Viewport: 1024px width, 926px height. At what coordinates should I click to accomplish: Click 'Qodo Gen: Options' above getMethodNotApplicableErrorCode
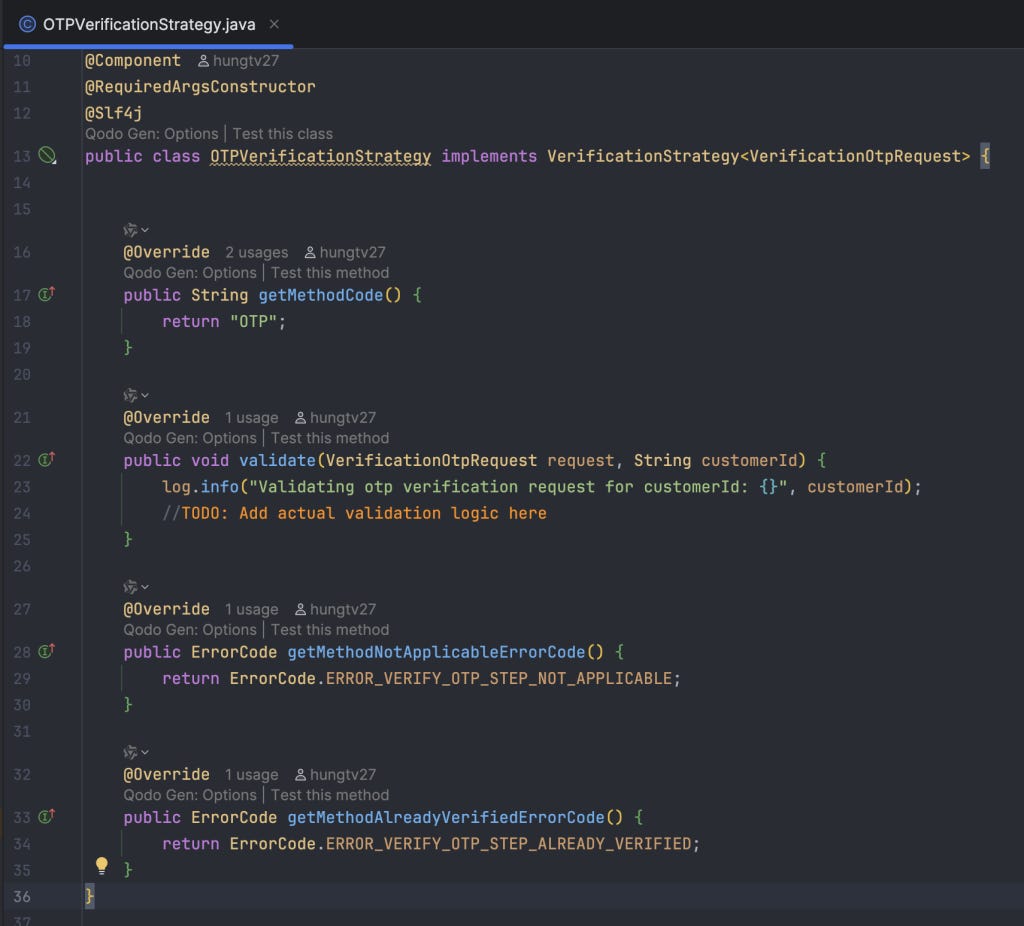click(x=190, y=630)
